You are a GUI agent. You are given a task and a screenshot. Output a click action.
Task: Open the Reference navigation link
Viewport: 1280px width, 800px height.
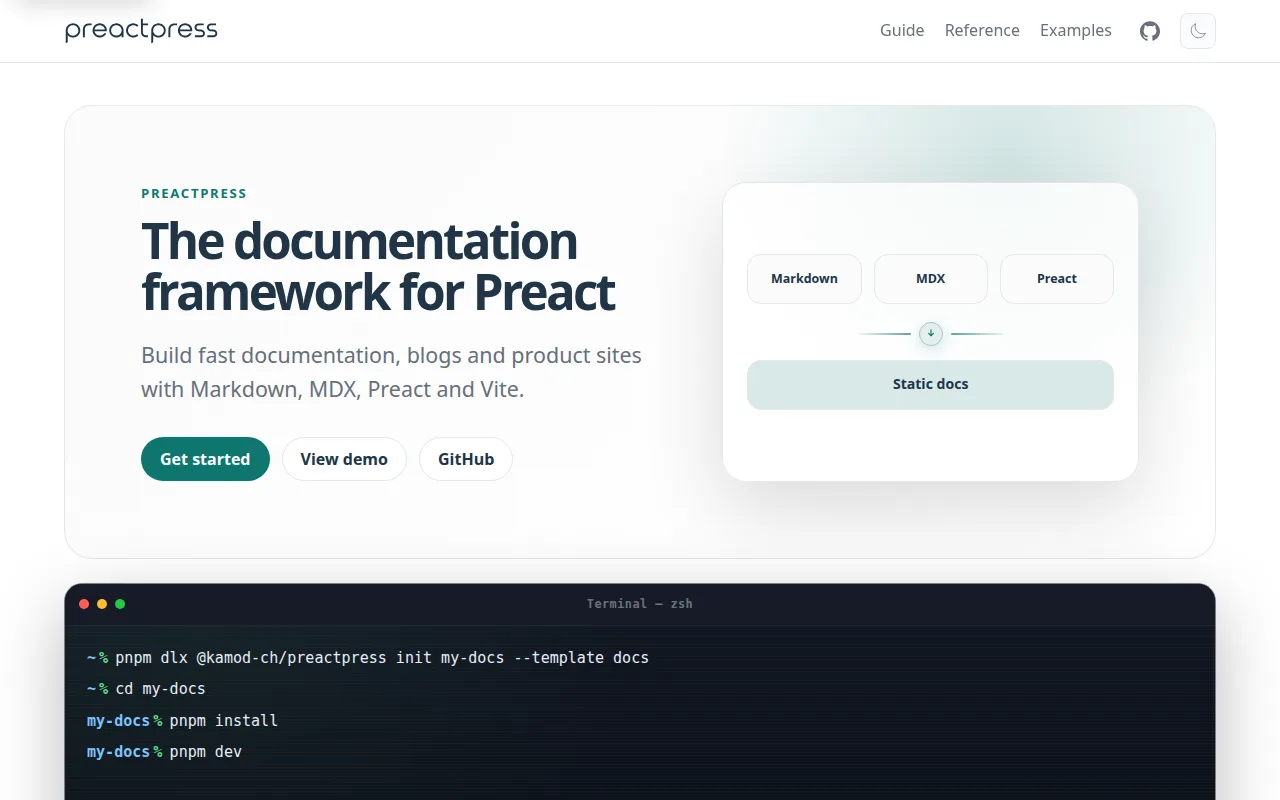coord(982,31)
